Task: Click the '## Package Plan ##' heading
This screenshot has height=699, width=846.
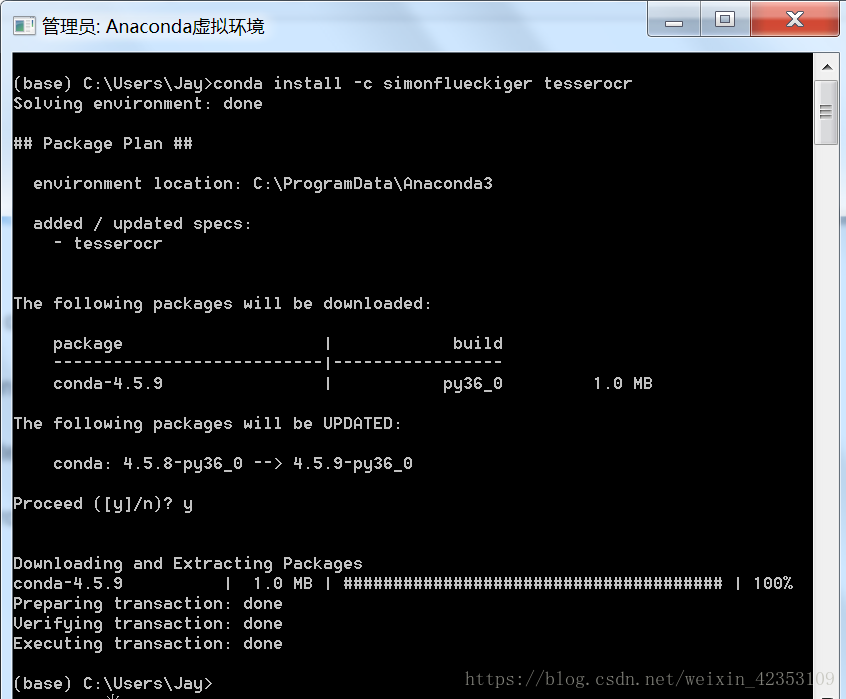Action: (103, 143)
